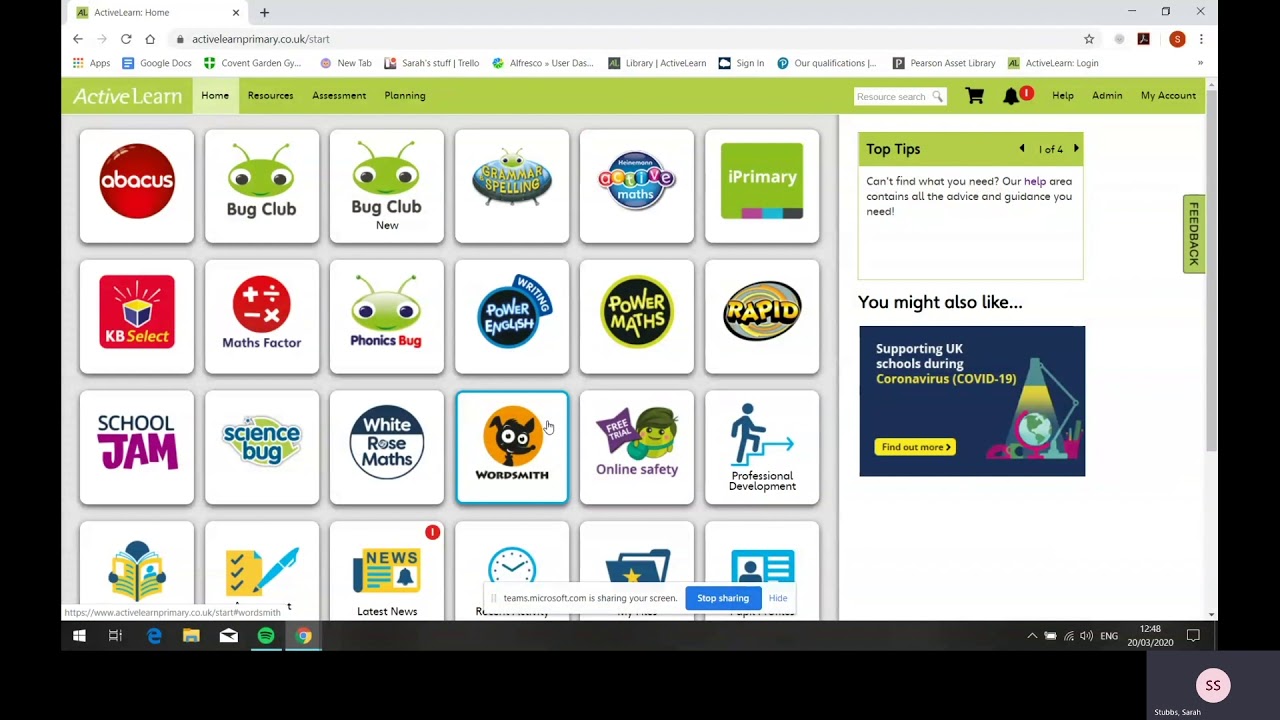Open the Rapid tile
This screenshot has width=1280, height=720.
click(x=762, y=317)
